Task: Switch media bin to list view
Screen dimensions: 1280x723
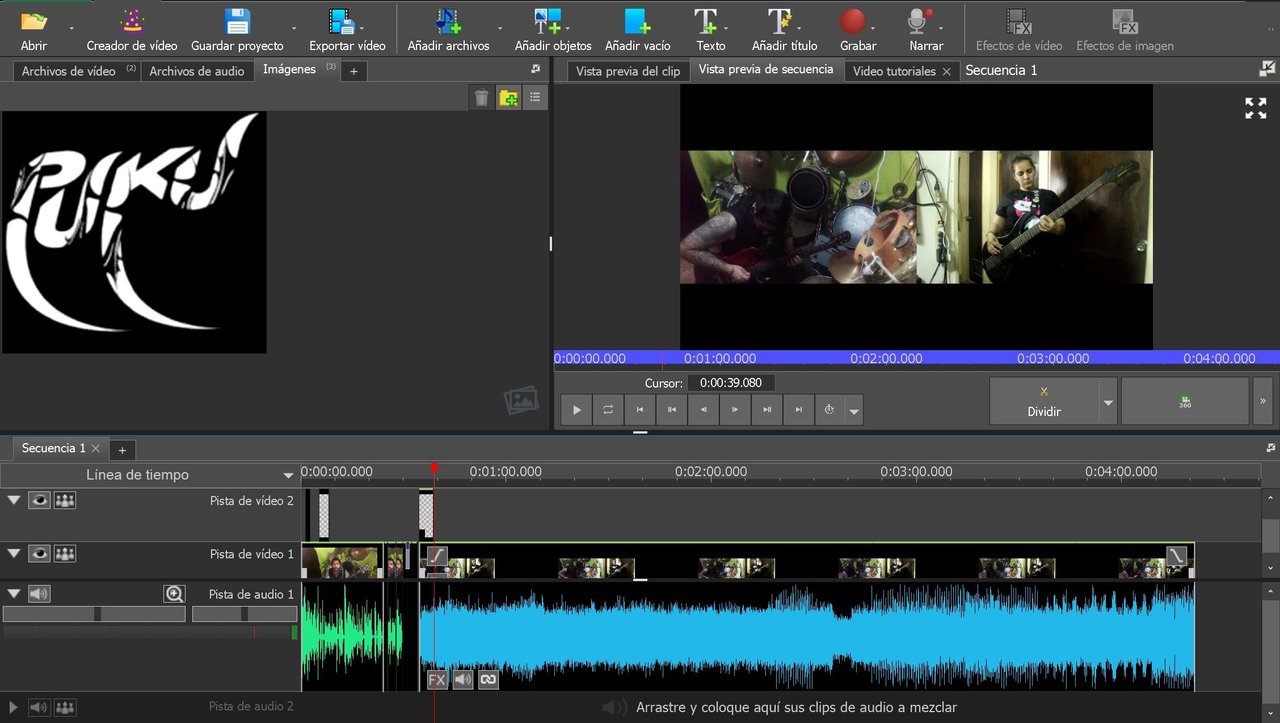Action: [x=535, y=97]
